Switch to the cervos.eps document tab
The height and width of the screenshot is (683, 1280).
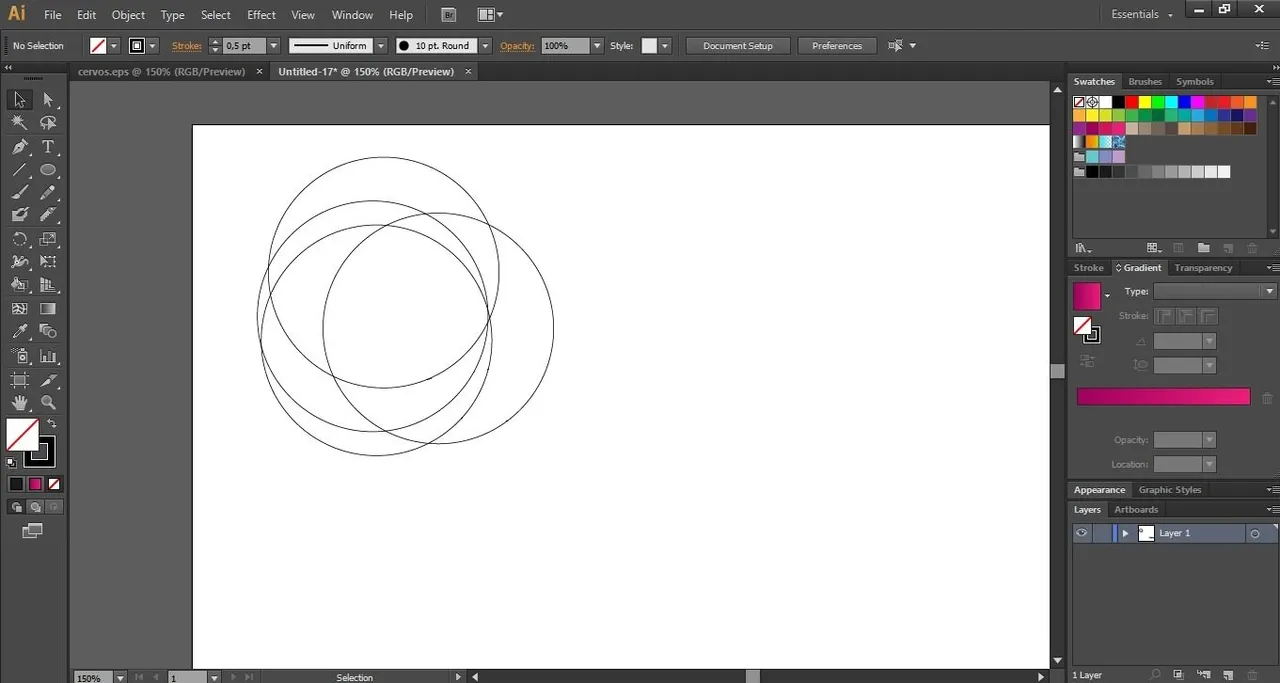click(161, 72)
